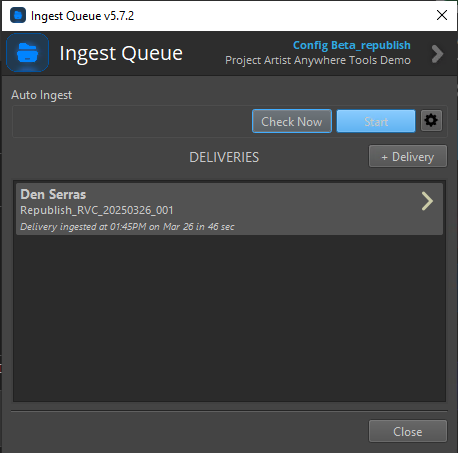Close the Ingest Queue window with X
Image resolution: width=458 pixels, height=453 pixels.
click(x=442, y=15)
